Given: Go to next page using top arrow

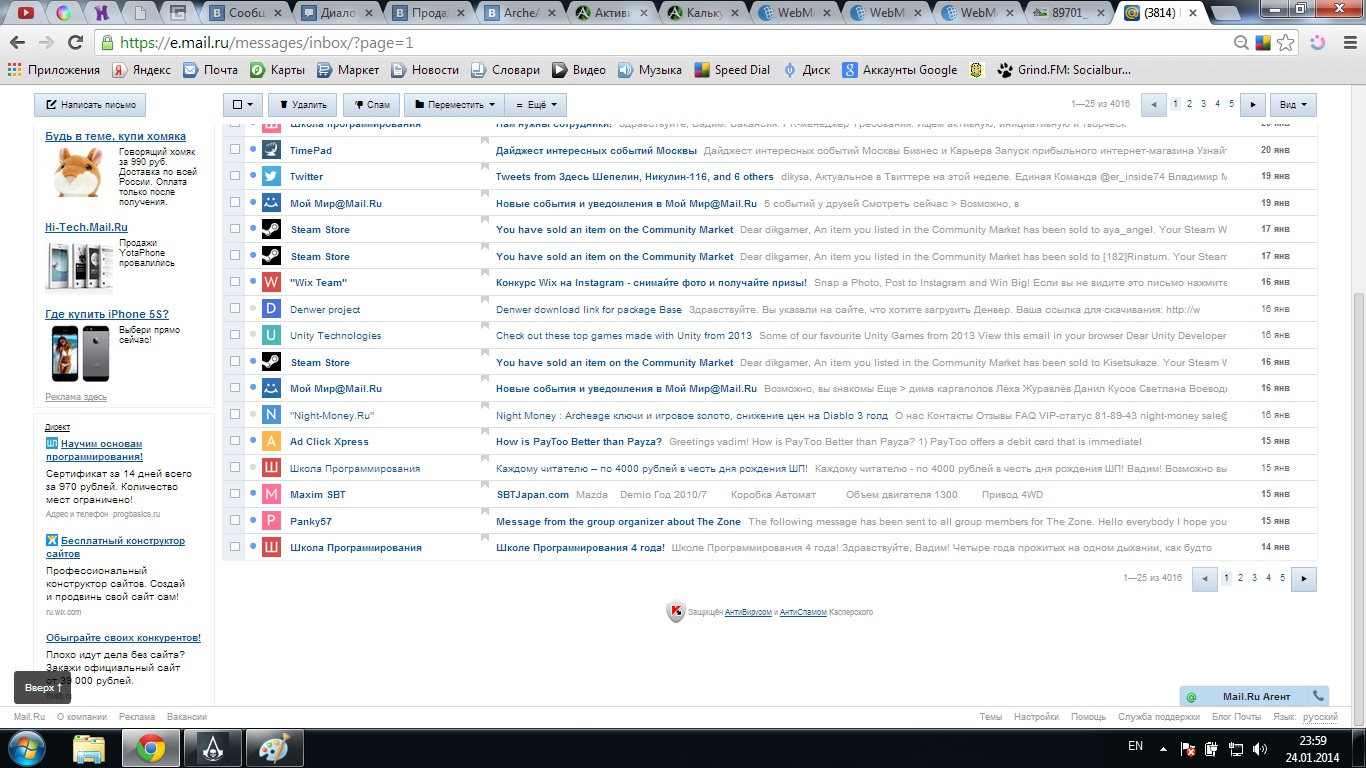Looking at the screenshot, I should click(x=1253, y=104).
